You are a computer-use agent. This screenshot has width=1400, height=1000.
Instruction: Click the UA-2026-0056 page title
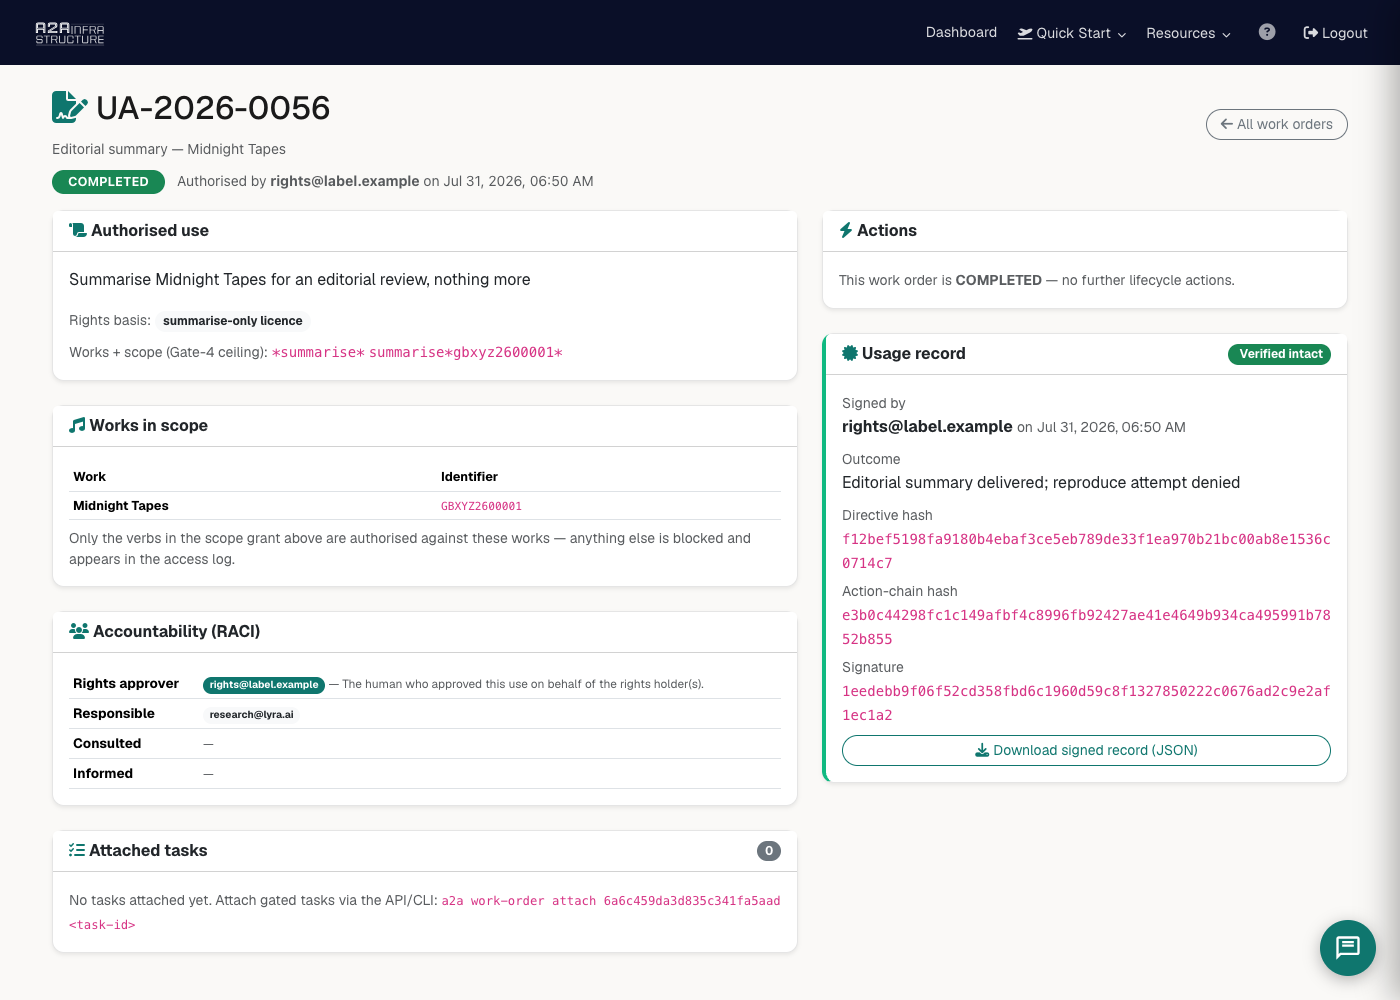tap(213, 107)
